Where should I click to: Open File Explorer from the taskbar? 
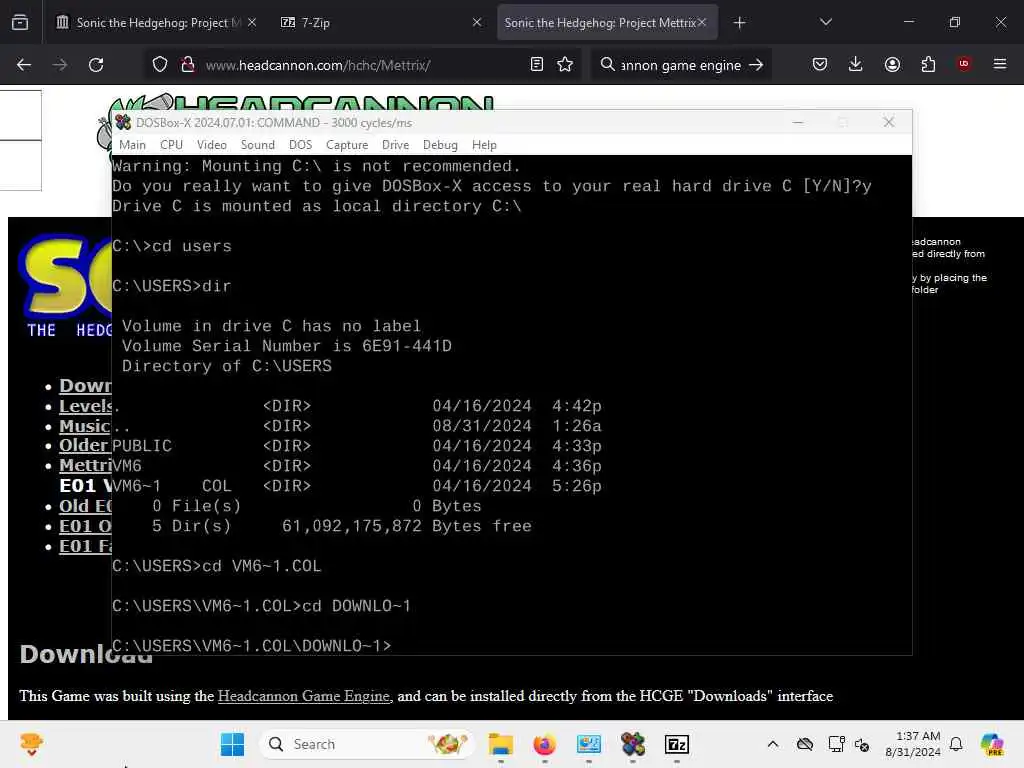pyautogui.click(x=501, y=744)
